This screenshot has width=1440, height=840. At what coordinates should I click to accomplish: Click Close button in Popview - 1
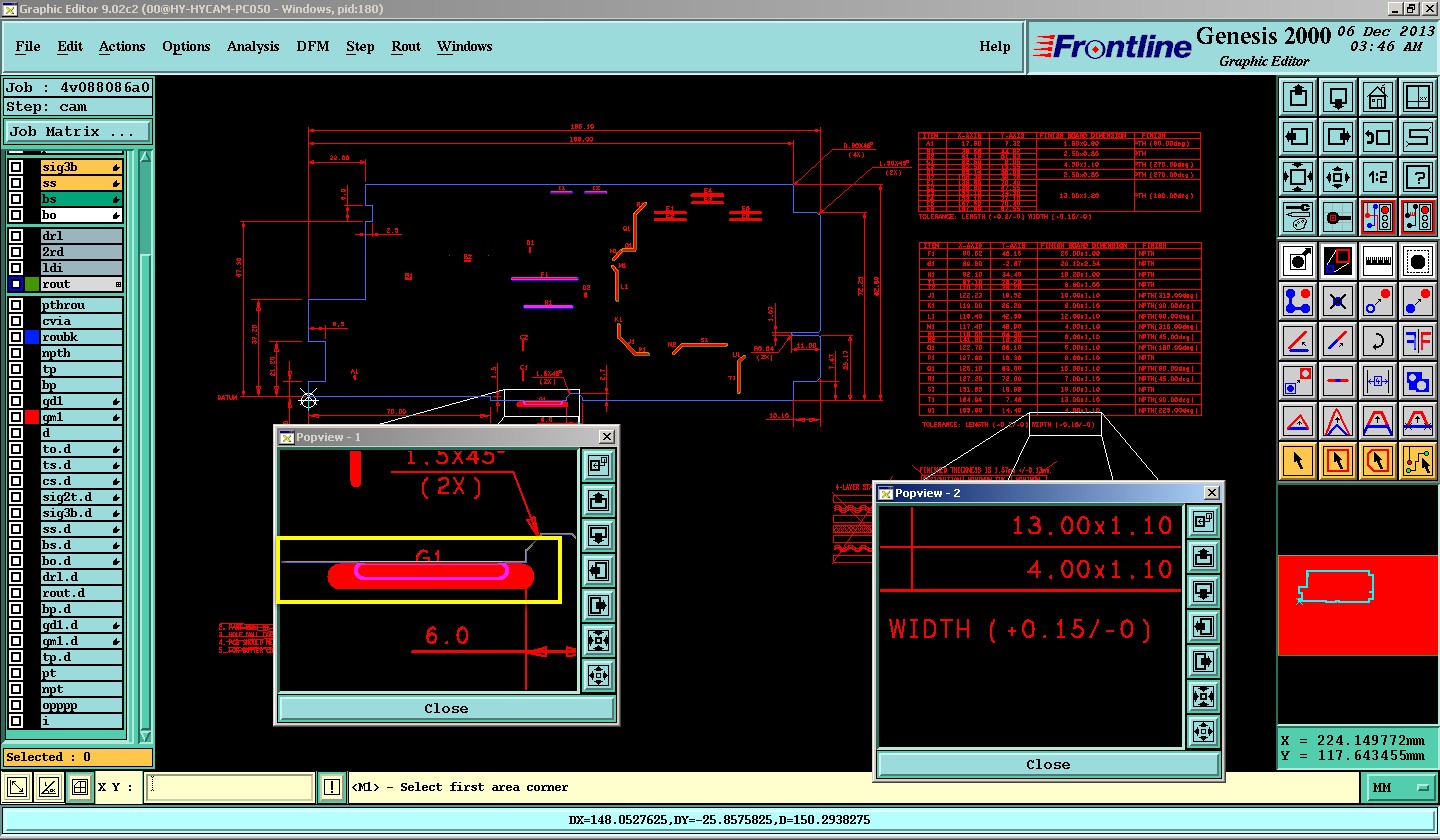pos(446,708)
